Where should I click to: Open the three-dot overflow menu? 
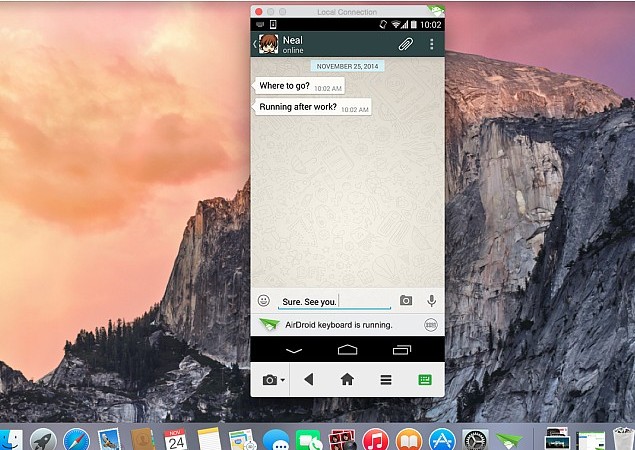432,44
